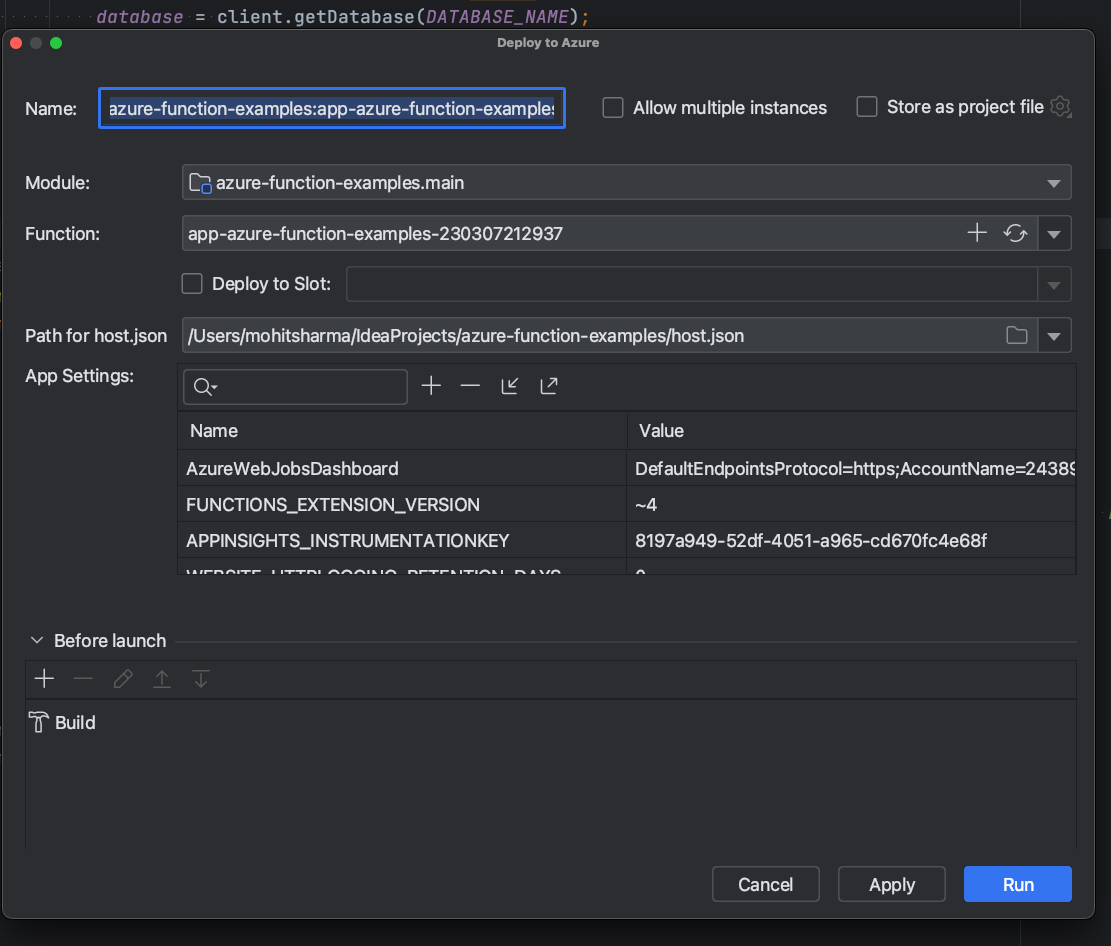Screen dimensions: 1111x946
Task: Expand the Function selection dropdown
Action: tap(1054, 233)
